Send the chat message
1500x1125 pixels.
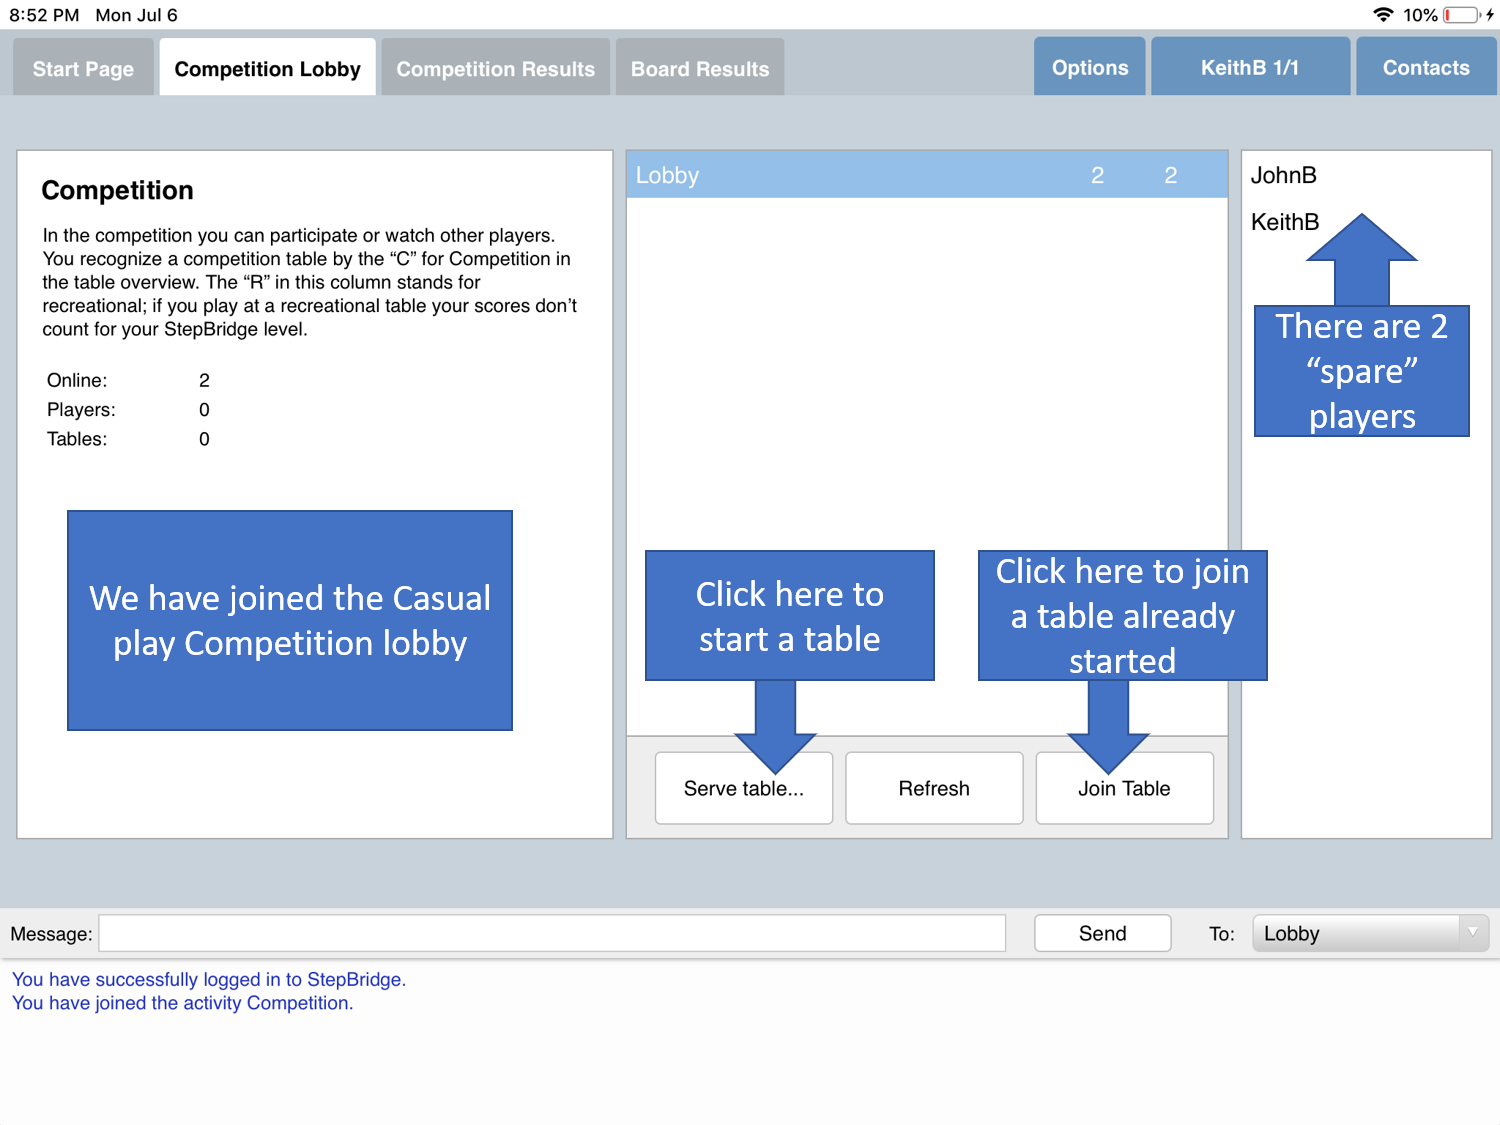1102,933
